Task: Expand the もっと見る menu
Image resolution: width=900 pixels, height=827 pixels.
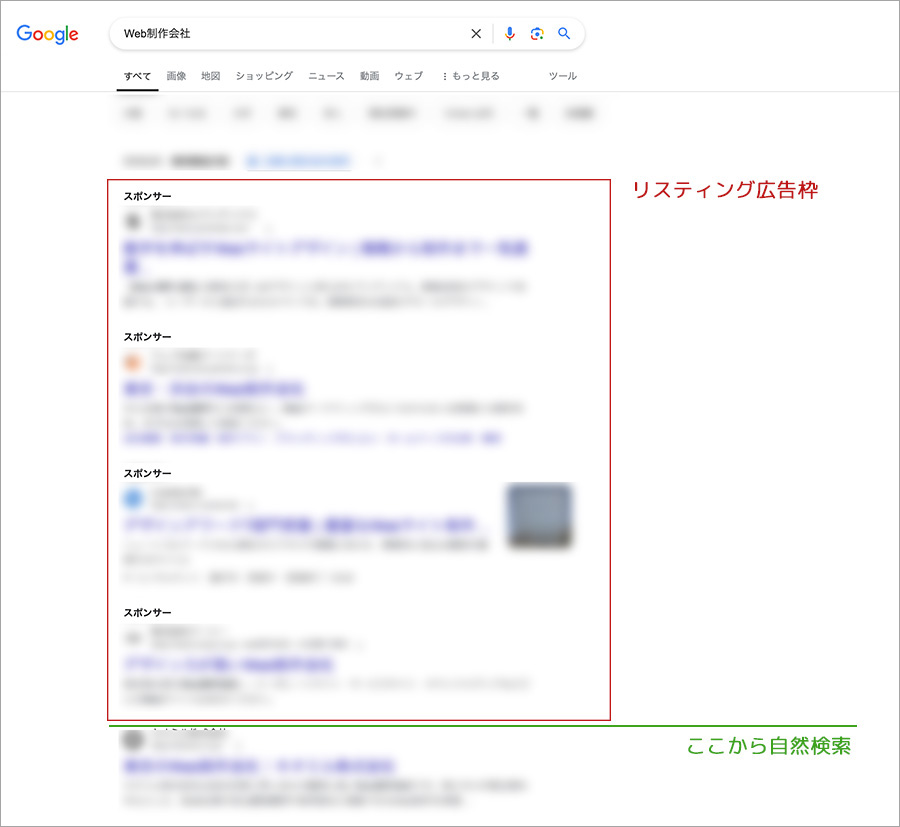Action: 470,76
